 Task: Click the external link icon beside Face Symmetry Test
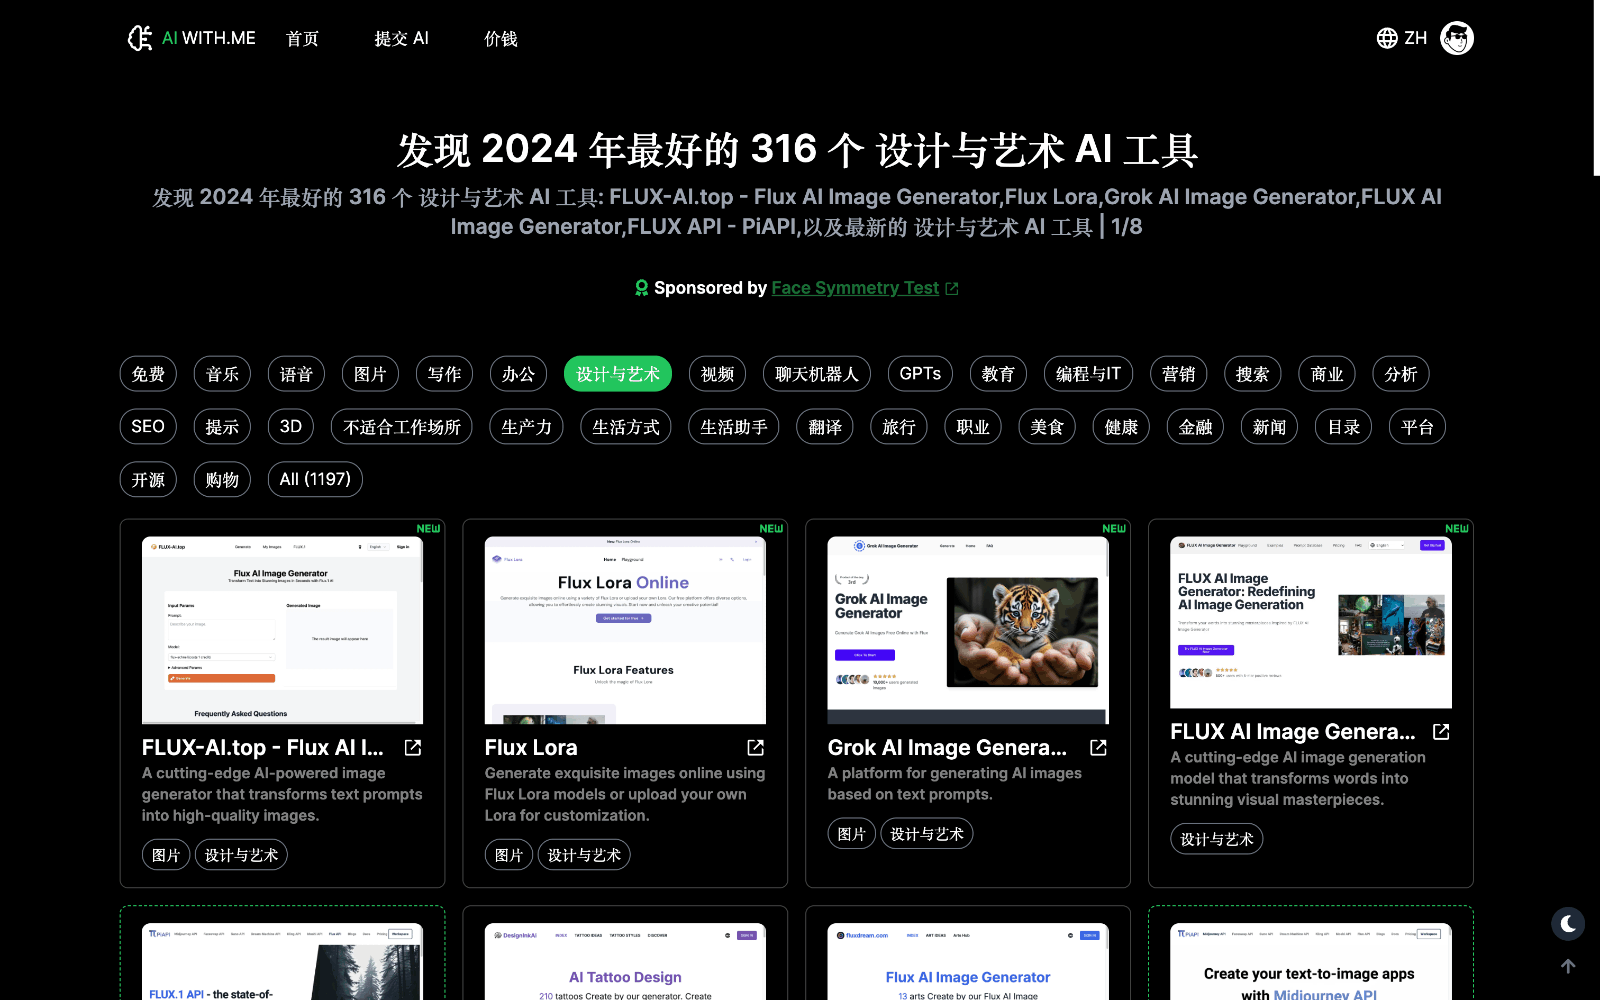click(x=952, y=289)
